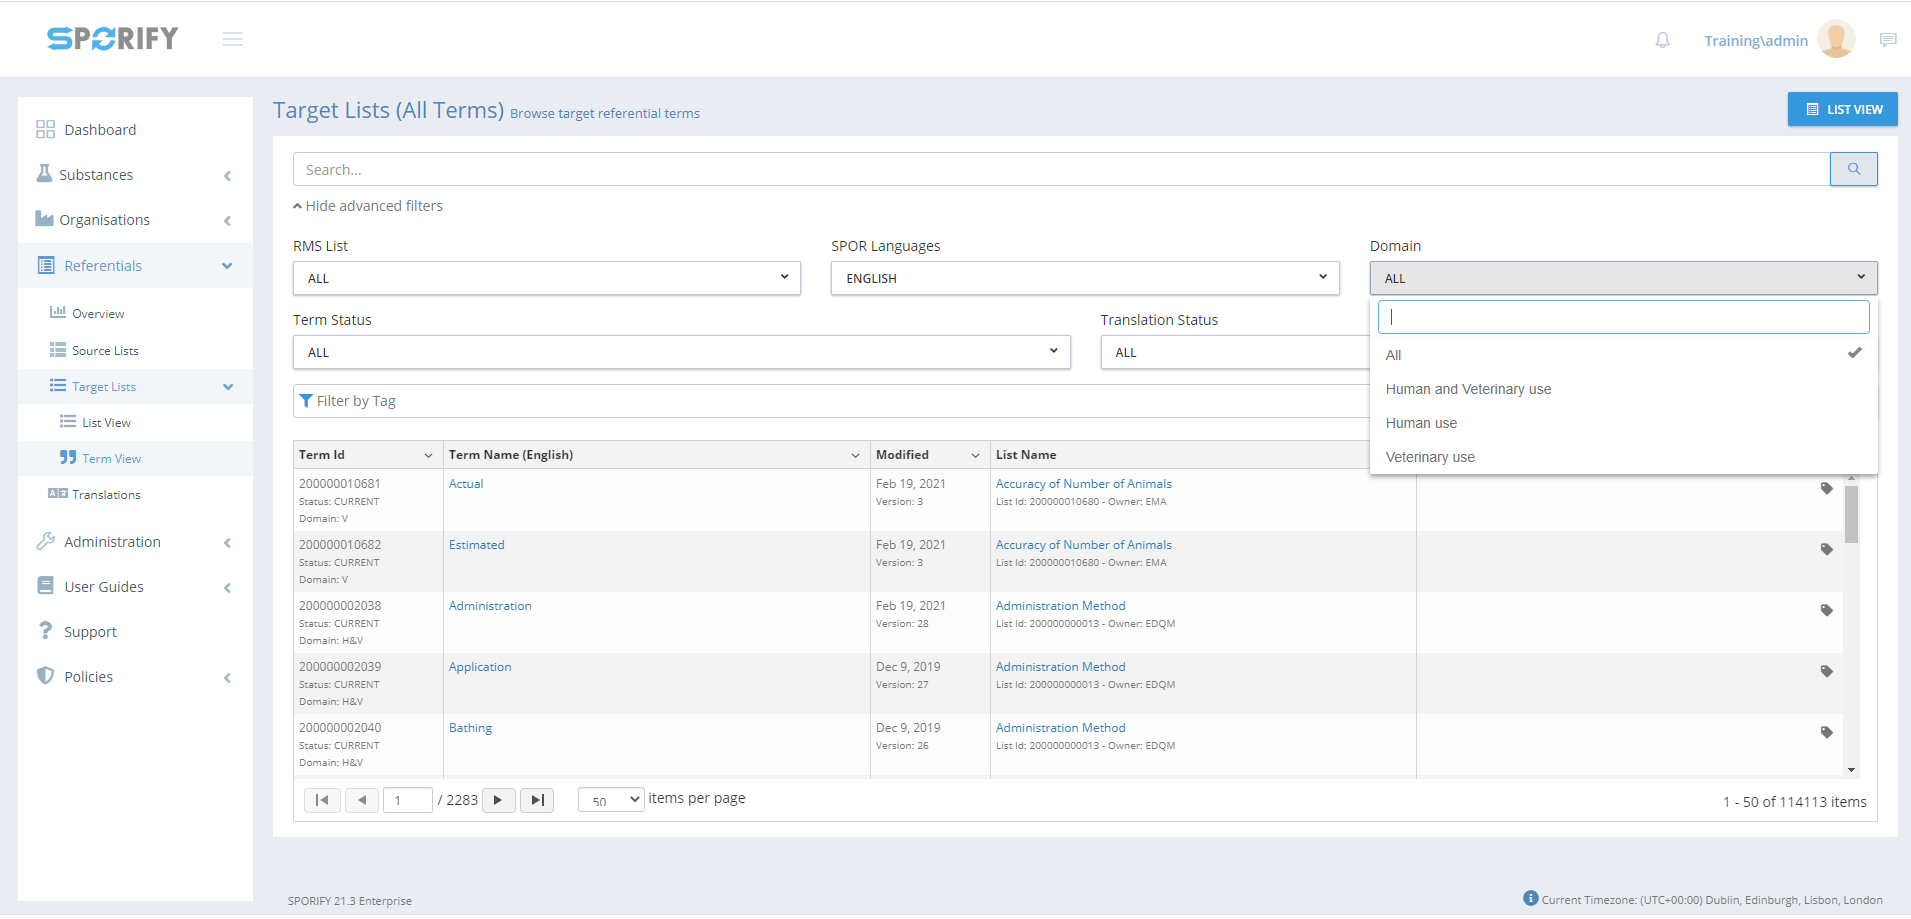Click the notification bell icon
This screenshot has height=919, width=1911.
click(1662, 40)
